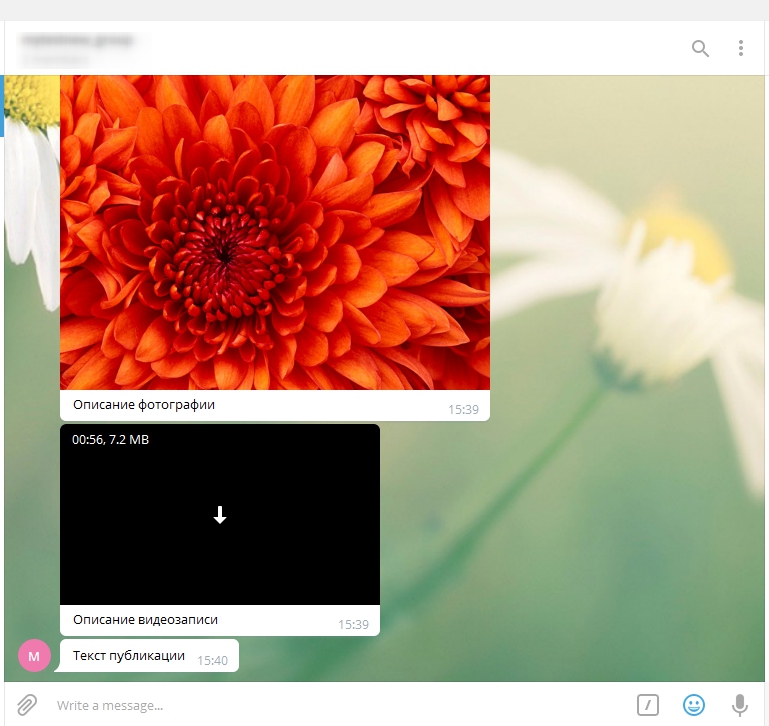The width and height of the screenshot is (769, 726).
Task: Click the microphone voice message icon
Action: point(740,705)
